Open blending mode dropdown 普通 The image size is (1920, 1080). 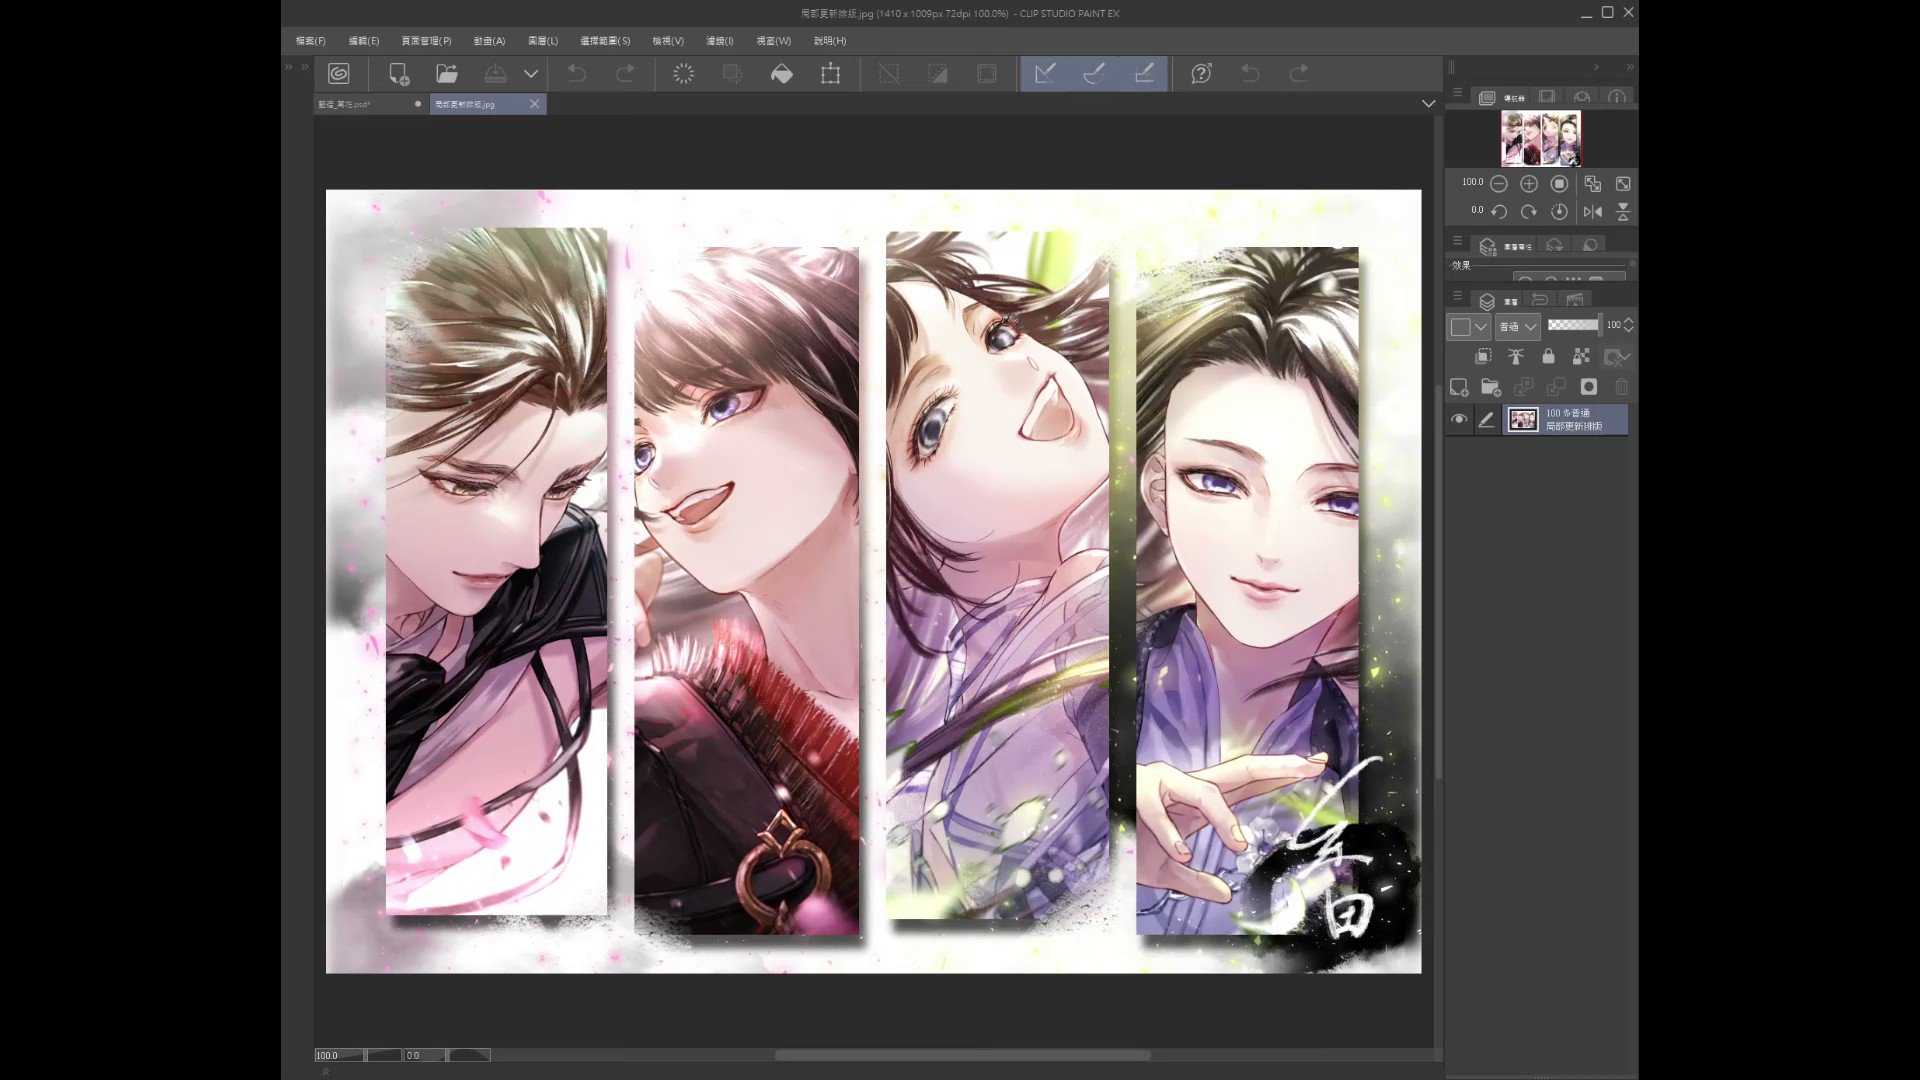(x=1518, y=326)
